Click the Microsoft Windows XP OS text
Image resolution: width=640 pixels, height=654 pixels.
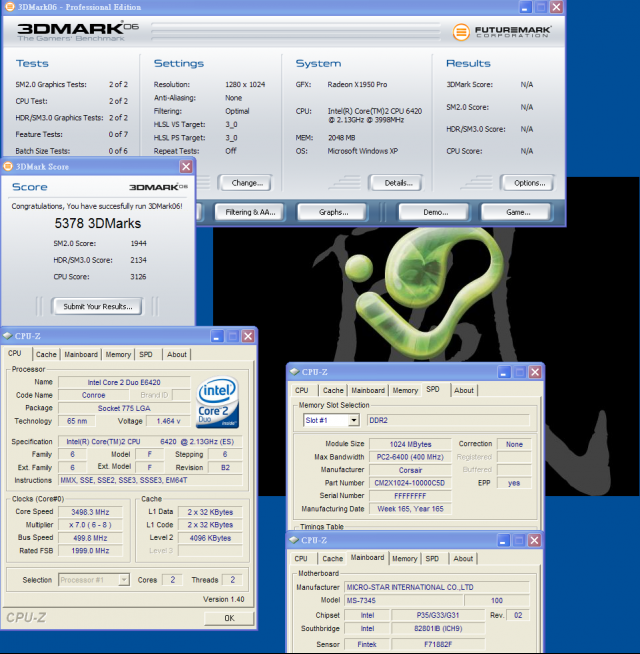pyautogui.click(x=362, y=151)
